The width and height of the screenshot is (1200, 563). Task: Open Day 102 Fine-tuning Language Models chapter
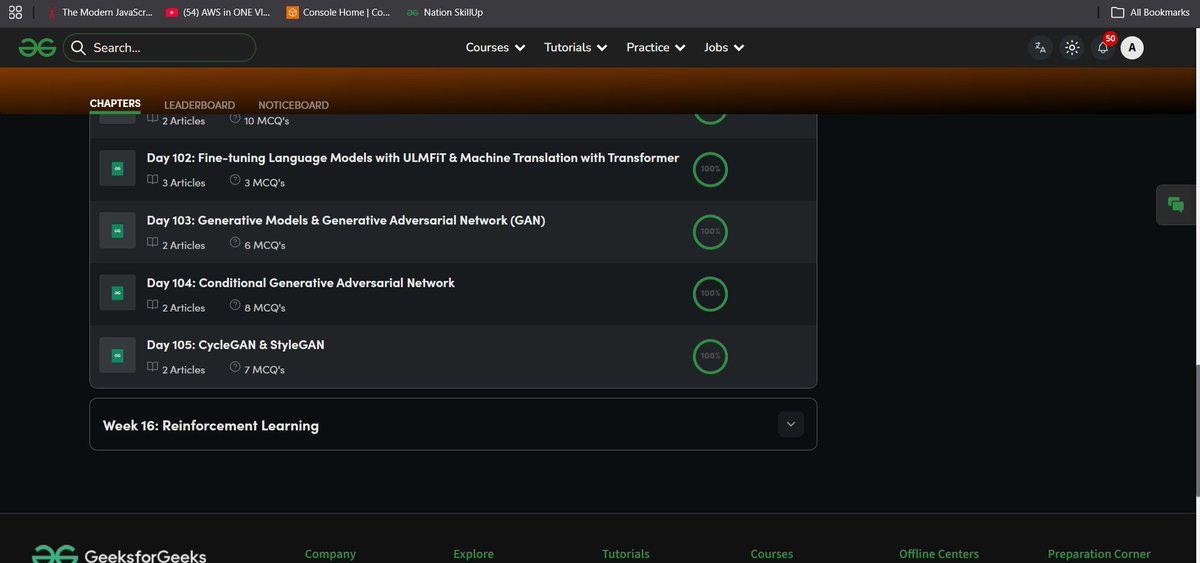[413, 158]
